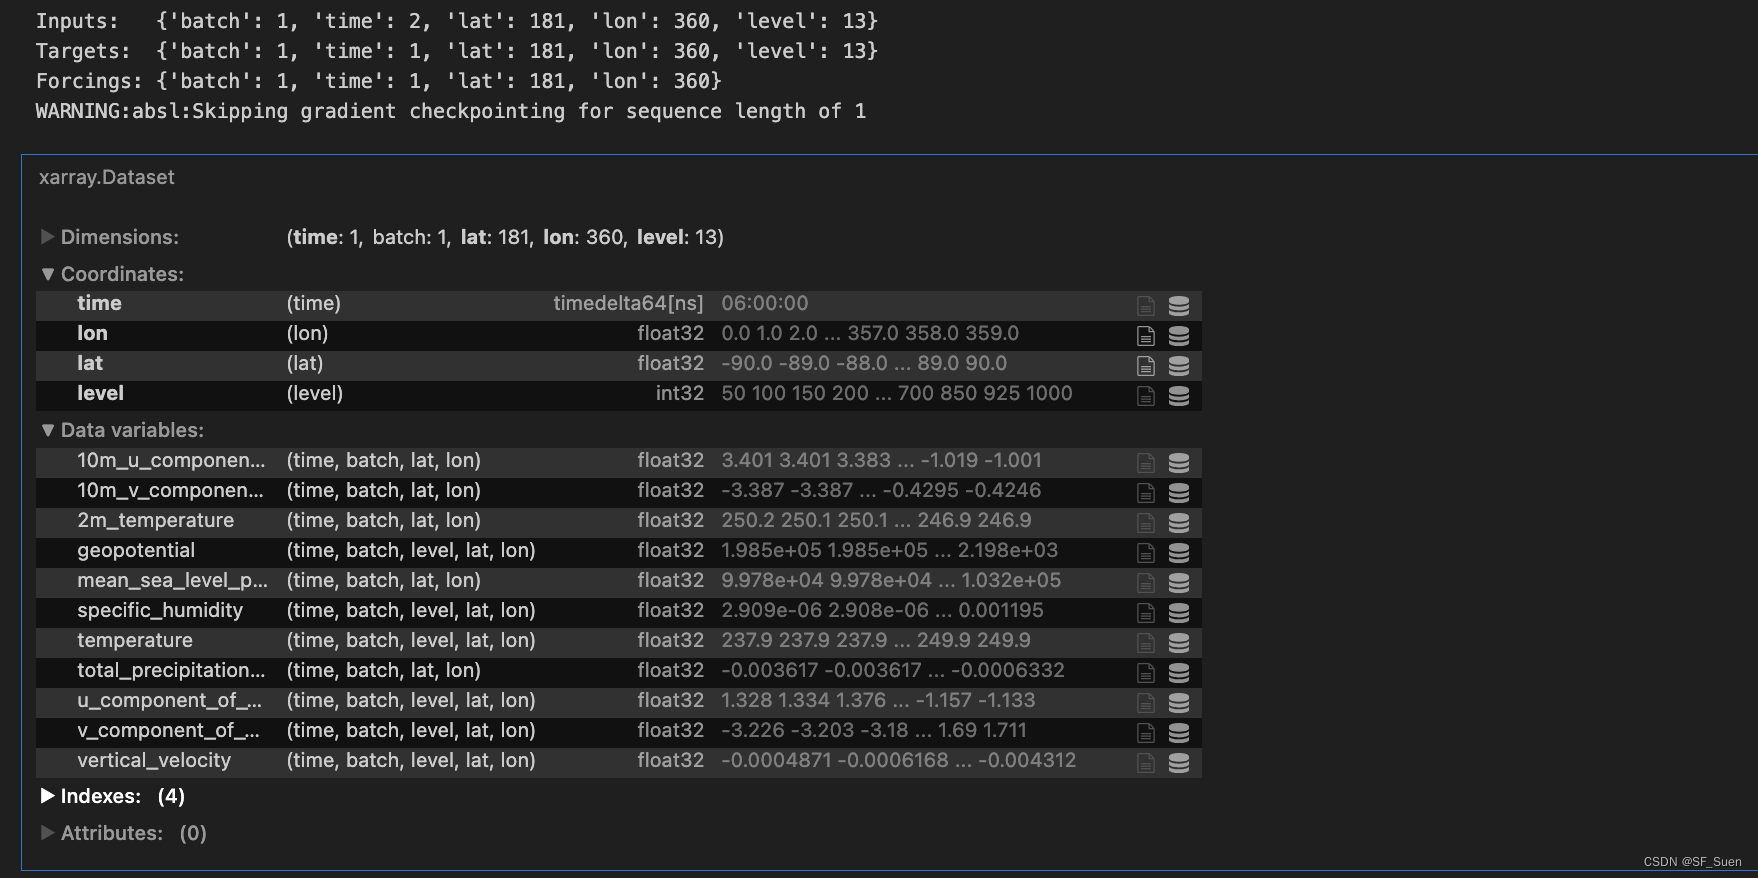Show attributes icon for 10m_u_component row

pyautogui.click(x=1146, y=462)
